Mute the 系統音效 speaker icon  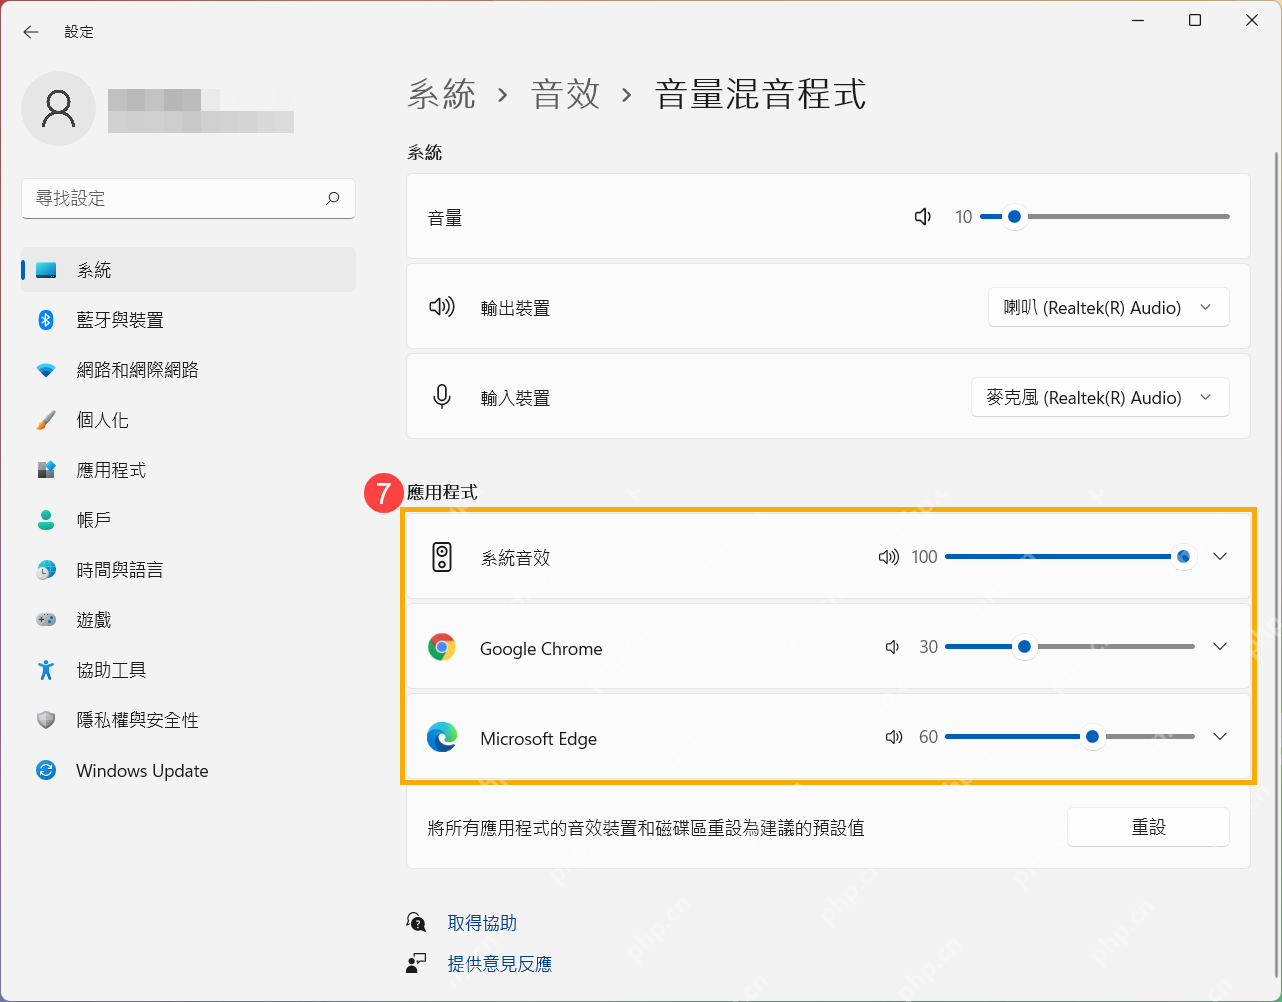pyautogui.click(x=888, y=557)
